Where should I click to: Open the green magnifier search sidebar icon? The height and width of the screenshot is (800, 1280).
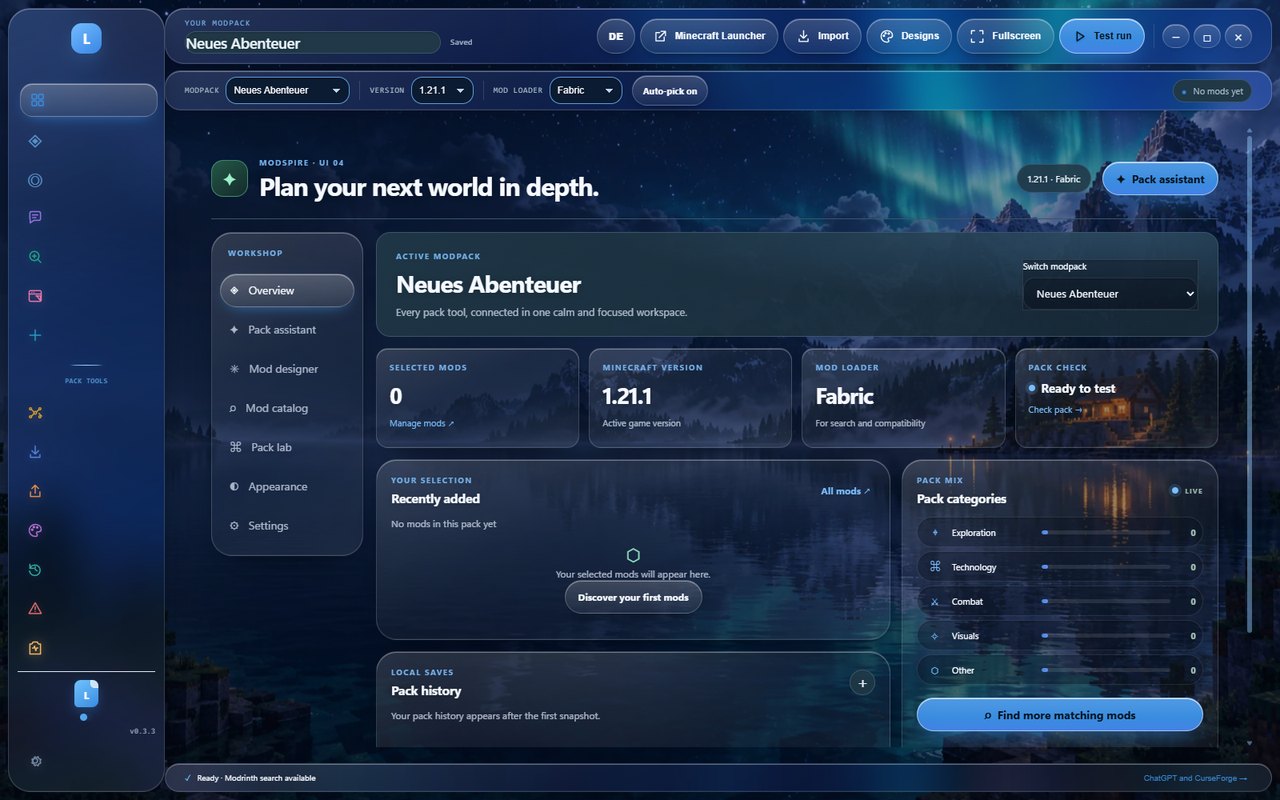[35, 257]
